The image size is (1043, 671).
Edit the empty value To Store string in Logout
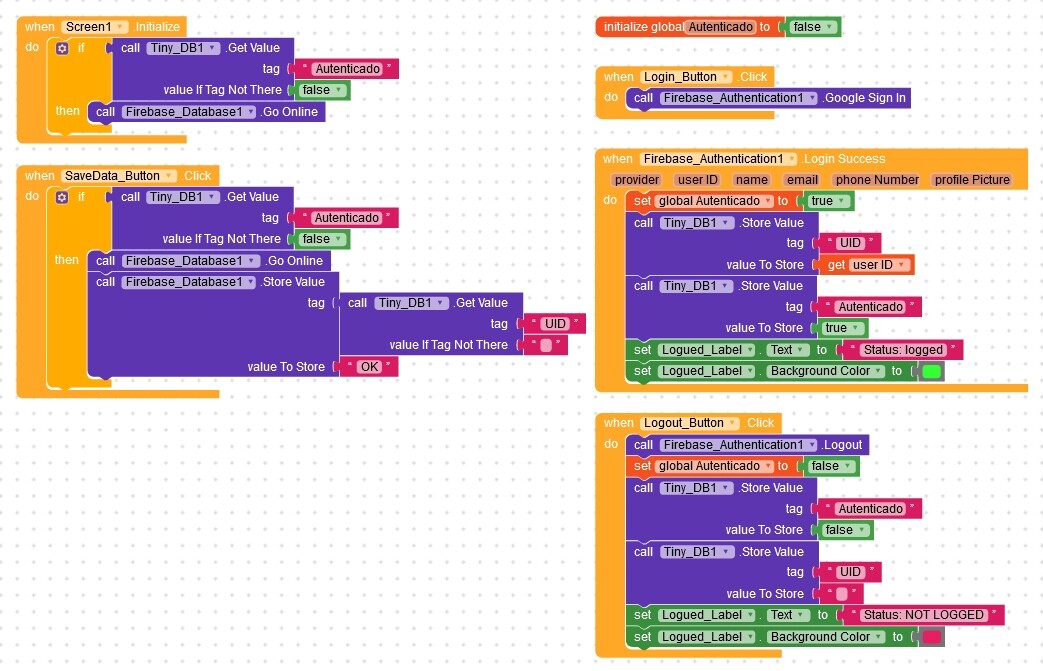pos(841,594)
